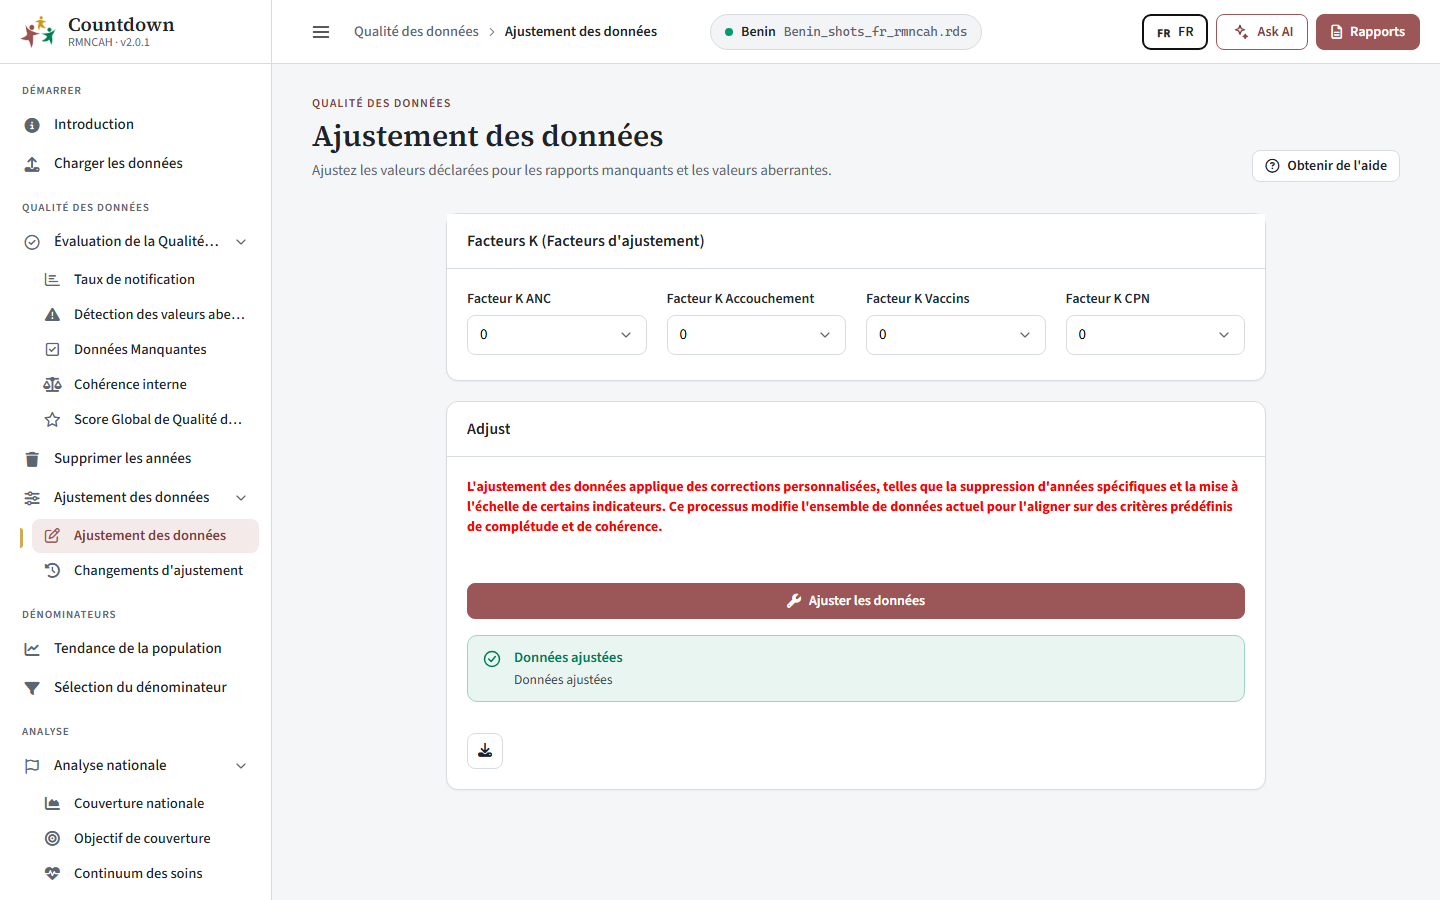Screen dimensions: 1440x900
Task: Collapse the Ajustement des données sidebar group chevron
Action: point(241,498)
